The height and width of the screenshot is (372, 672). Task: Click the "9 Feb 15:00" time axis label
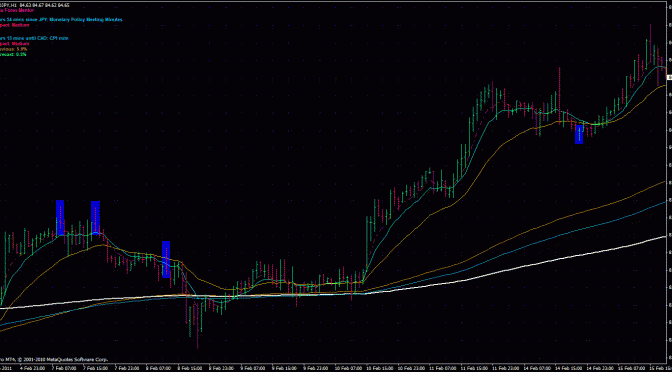pos(284,368)
